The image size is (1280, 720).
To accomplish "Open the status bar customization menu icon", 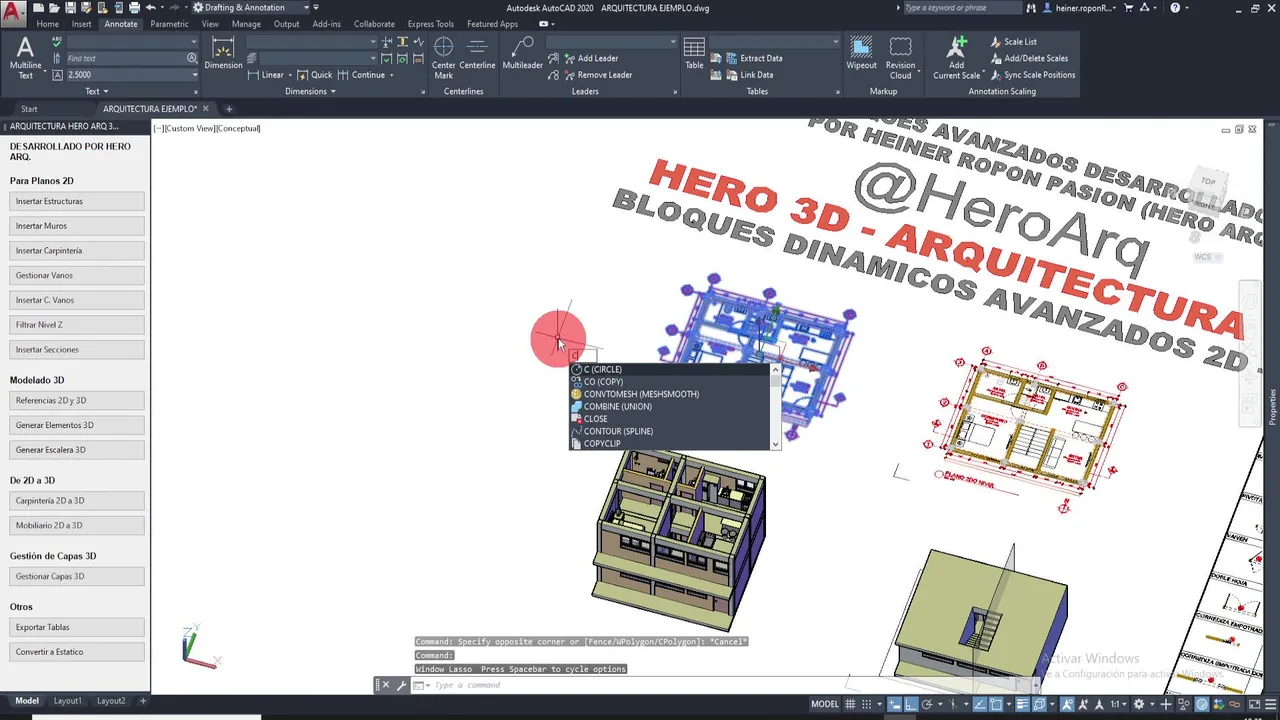I will [1270, 704].
